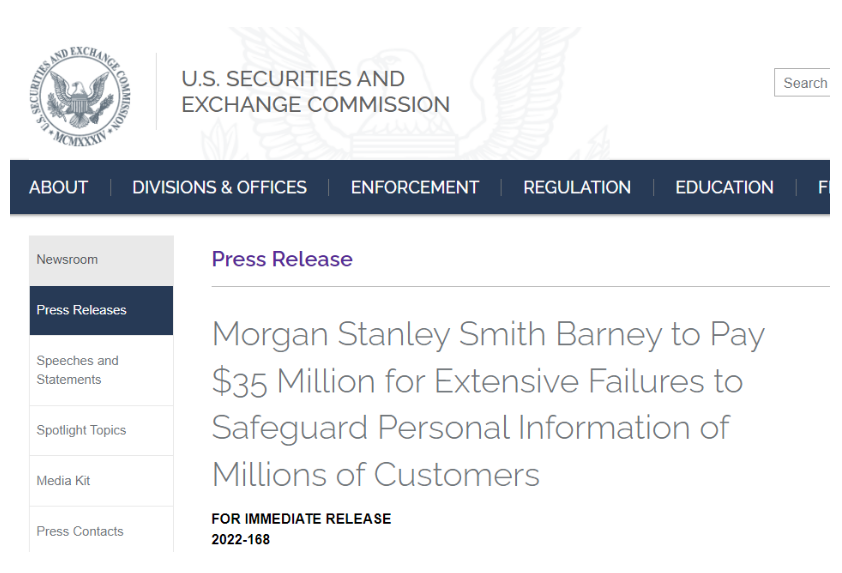Open the REGULATION navigation item
The height and width of the screenshot is (573, 842).
[x=577, y=187]
